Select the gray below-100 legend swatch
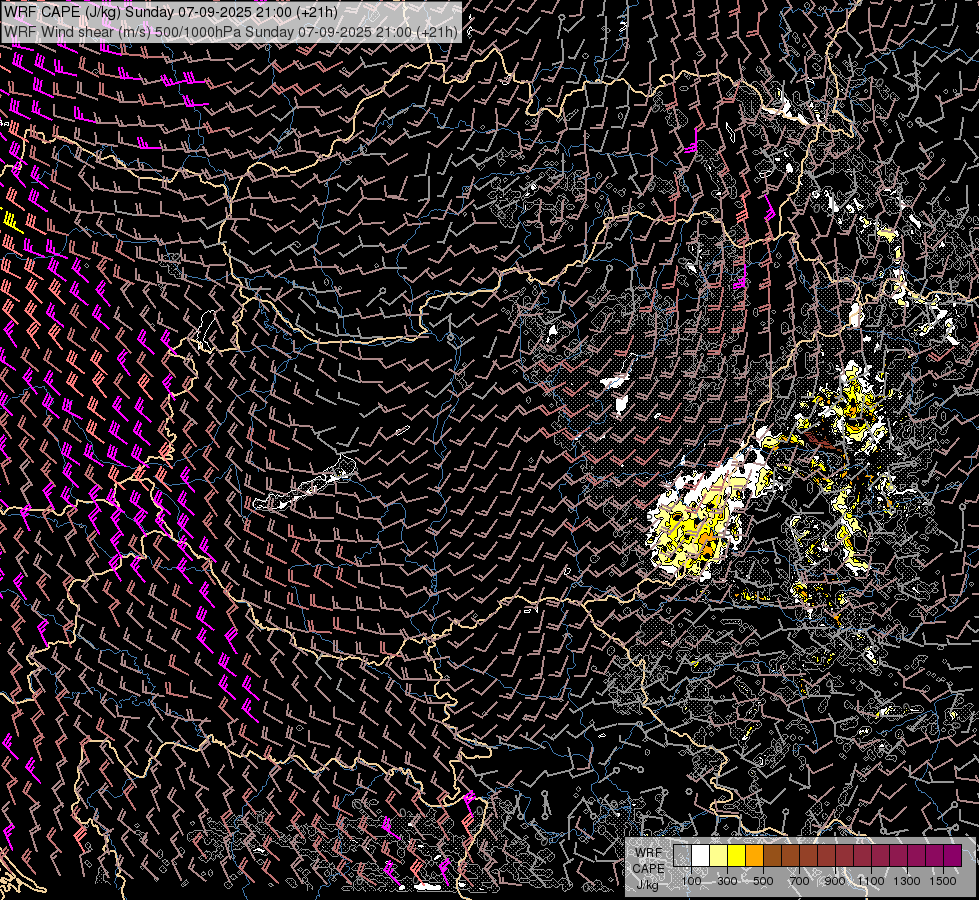 (682, 856)
